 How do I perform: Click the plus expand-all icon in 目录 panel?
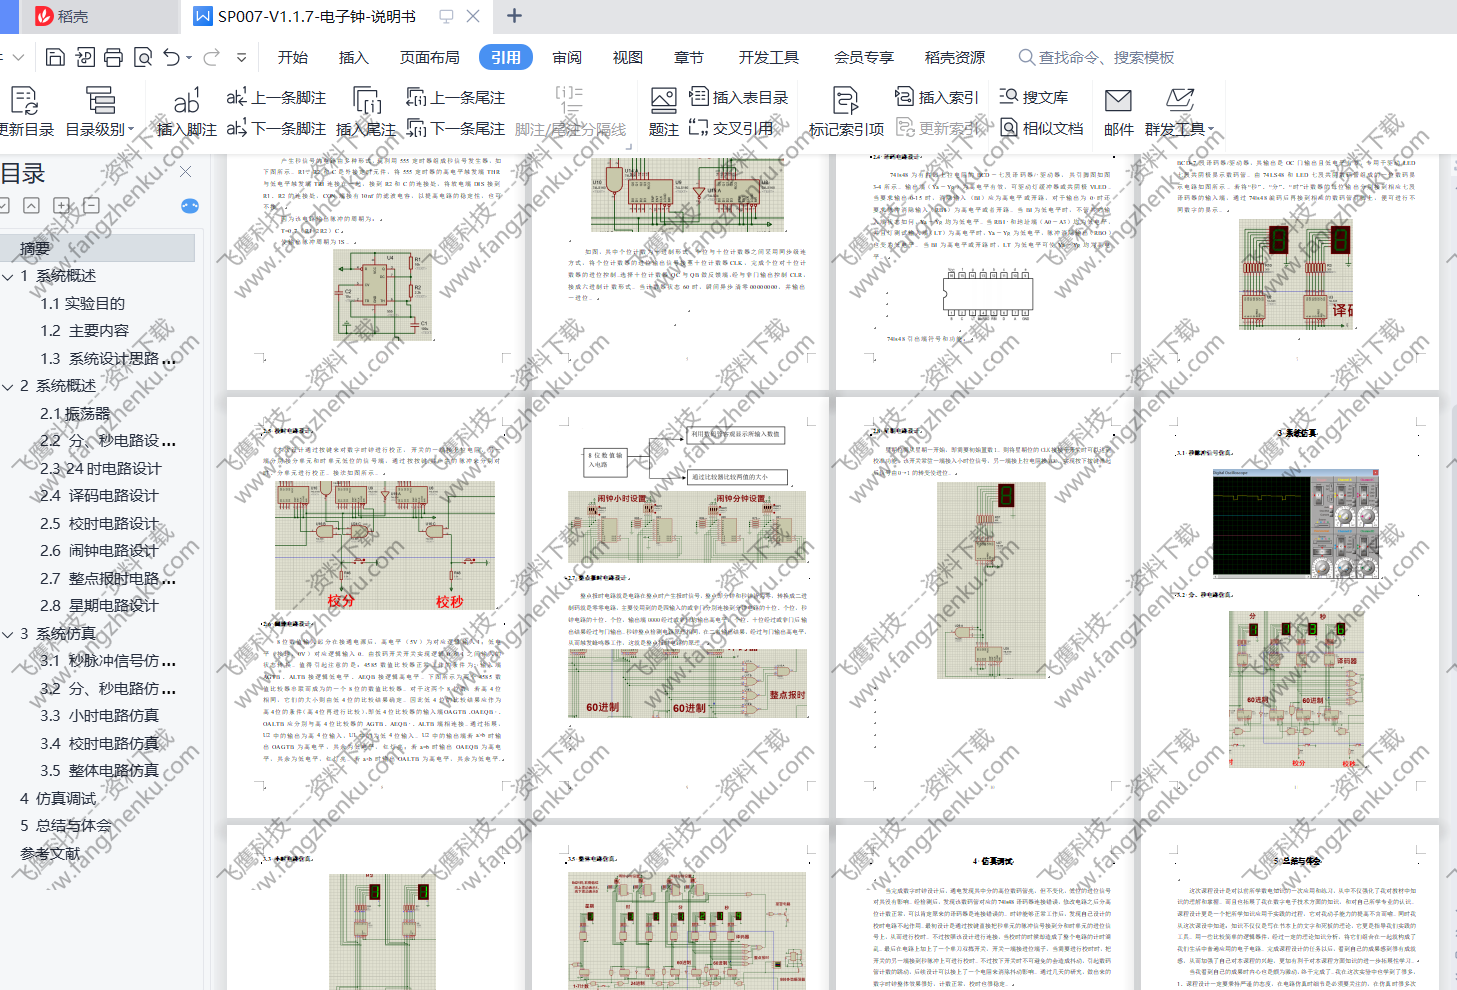click(62, 205)
